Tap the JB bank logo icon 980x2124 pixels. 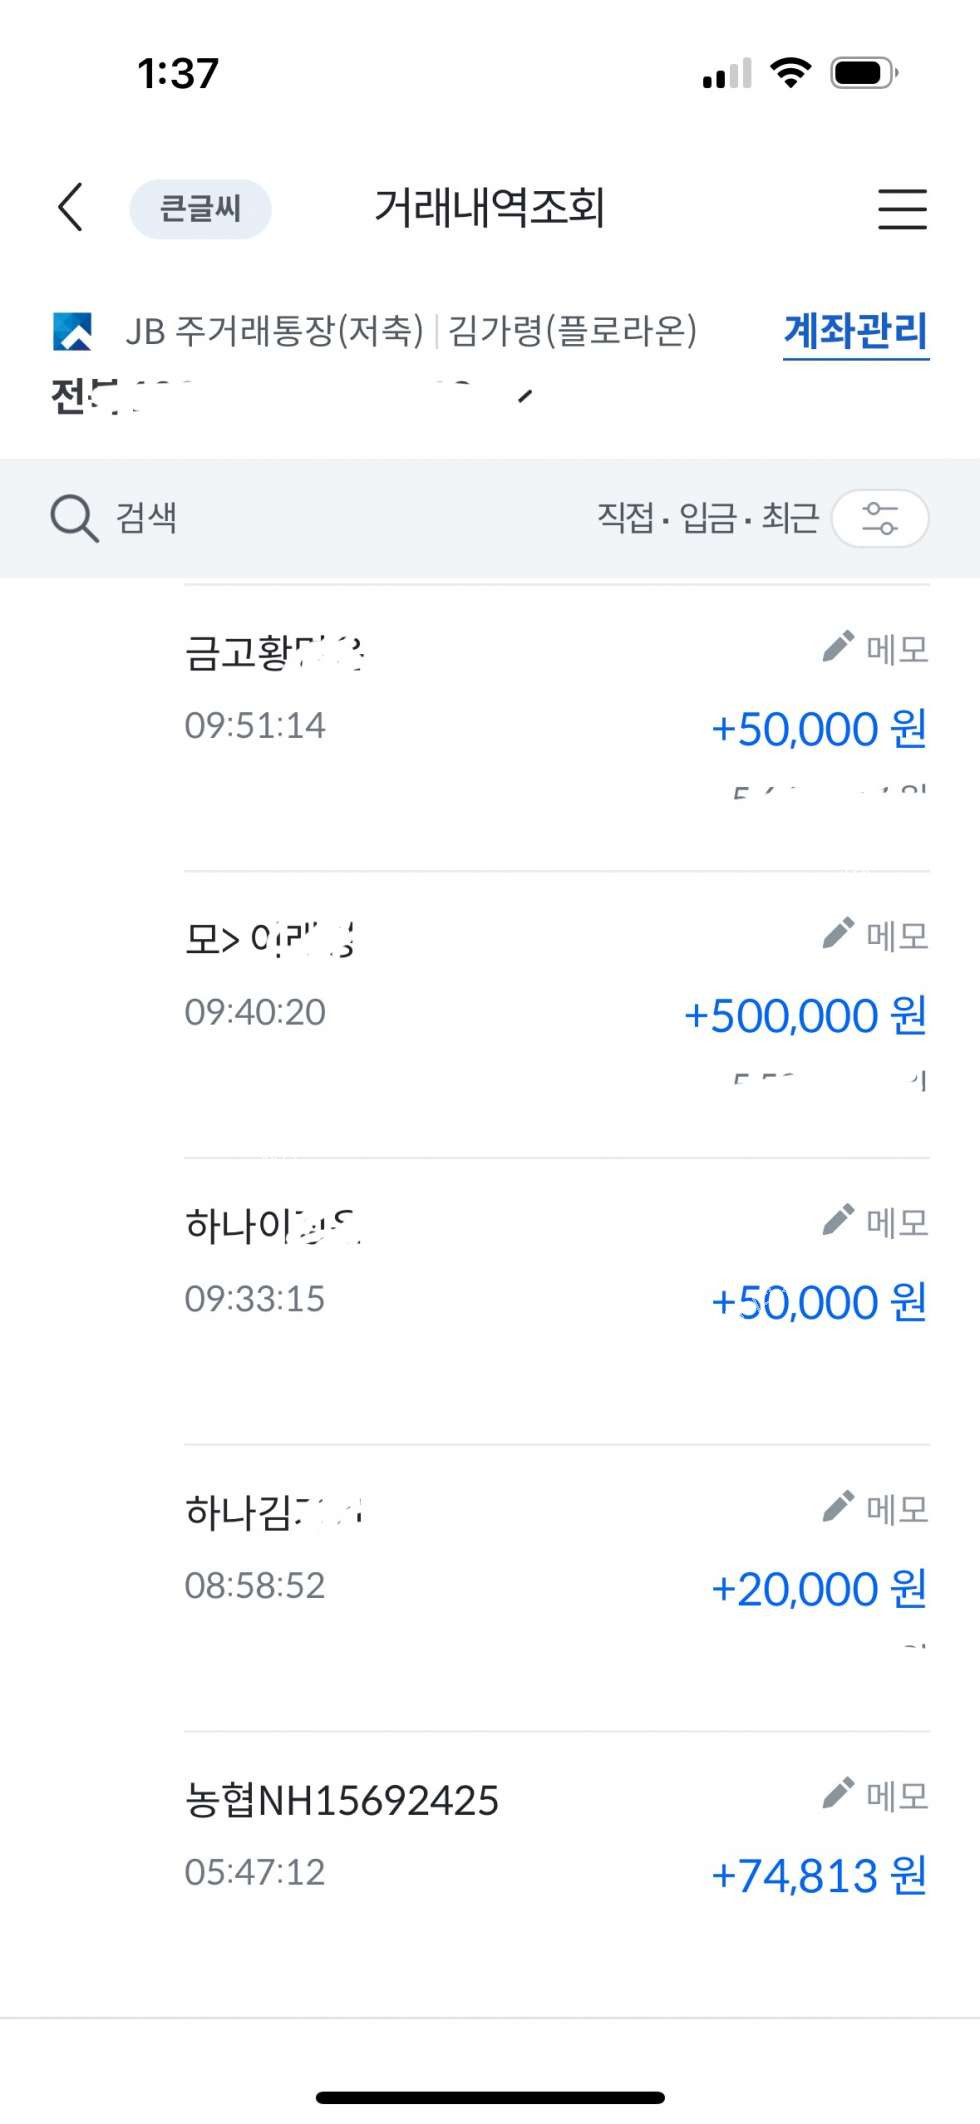click(73, 331)
